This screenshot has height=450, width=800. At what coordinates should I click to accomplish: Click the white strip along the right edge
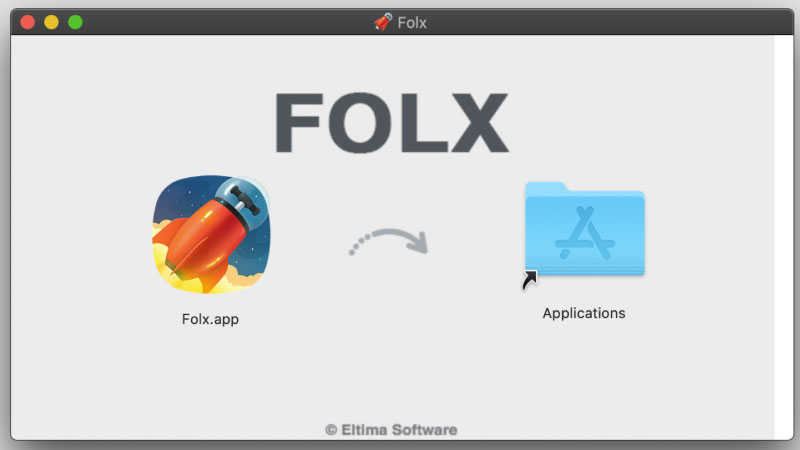[x=784, y=237]
